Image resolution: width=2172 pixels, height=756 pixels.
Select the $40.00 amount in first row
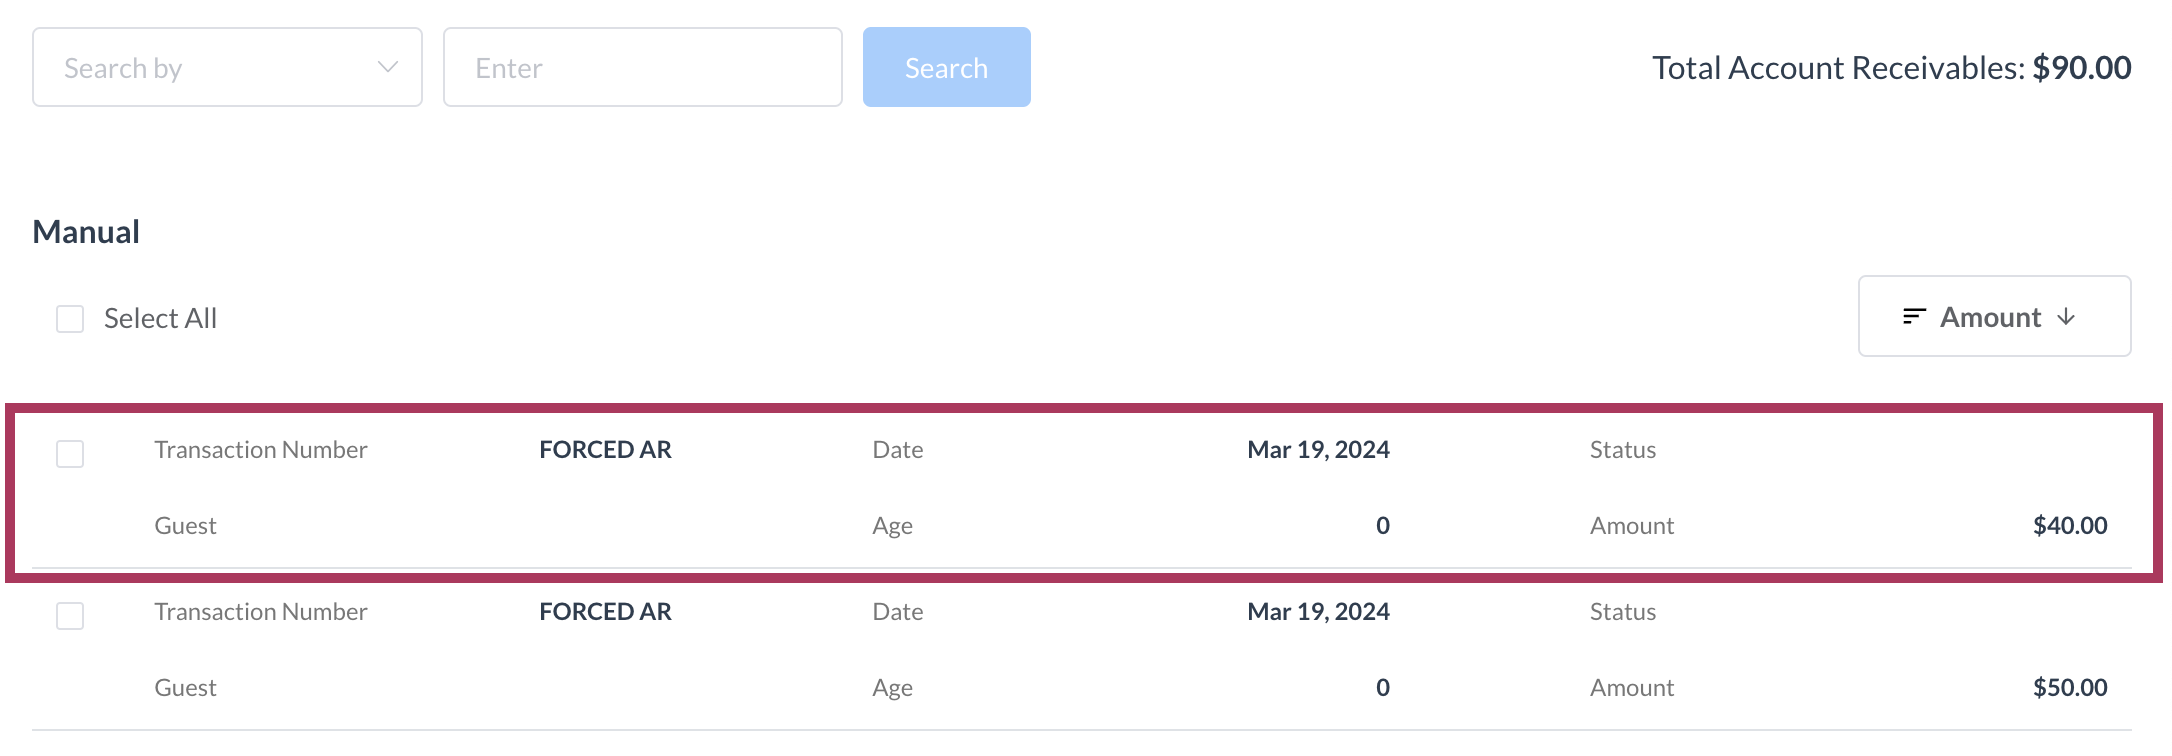(x=2069, y=525)
